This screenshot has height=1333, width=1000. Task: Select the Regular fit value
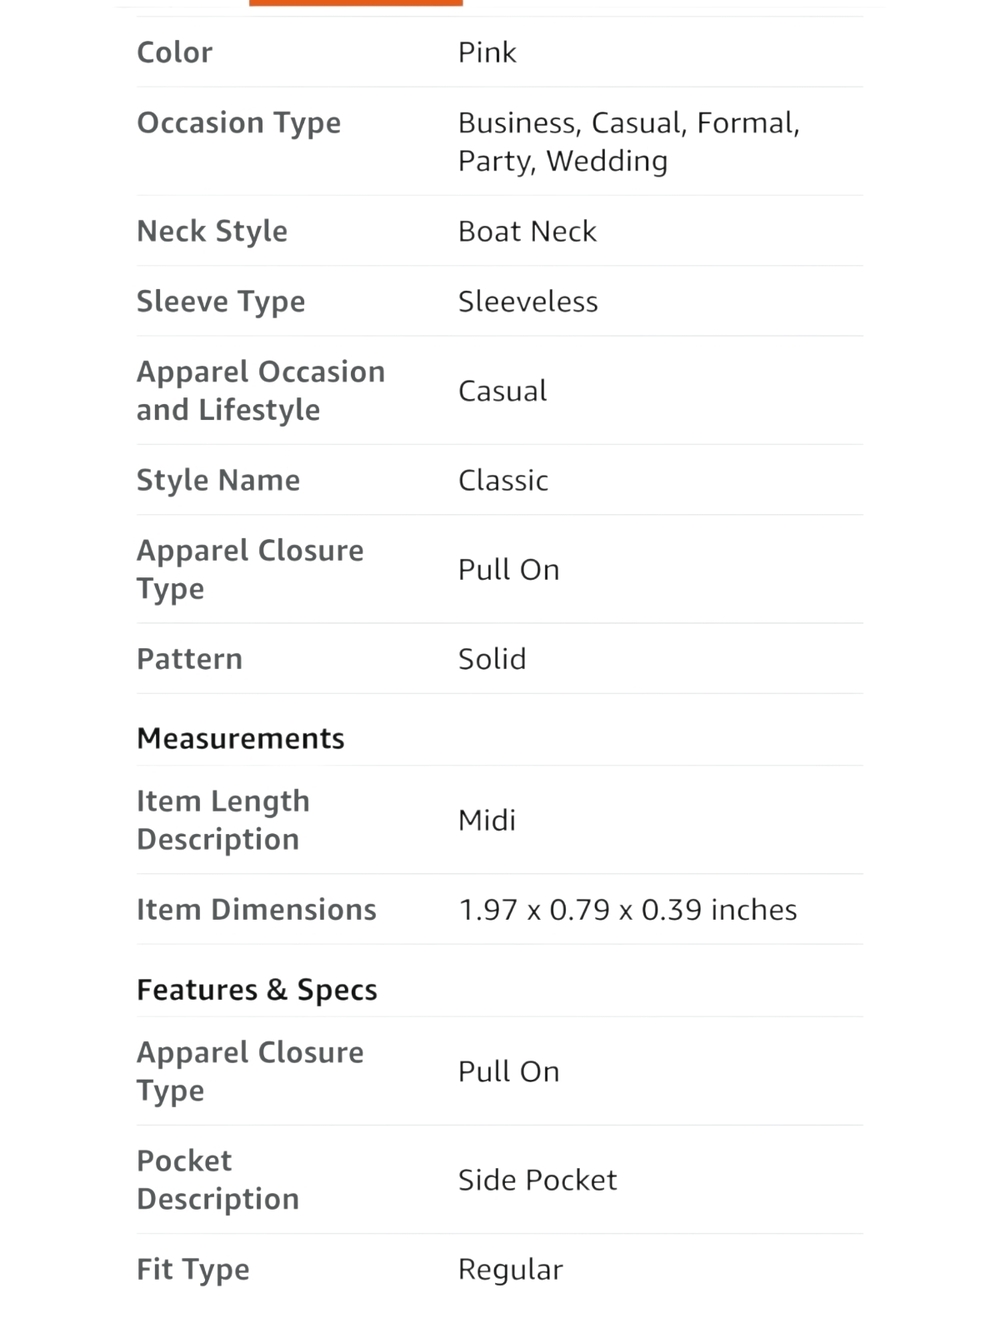[x=510, y=1270]
